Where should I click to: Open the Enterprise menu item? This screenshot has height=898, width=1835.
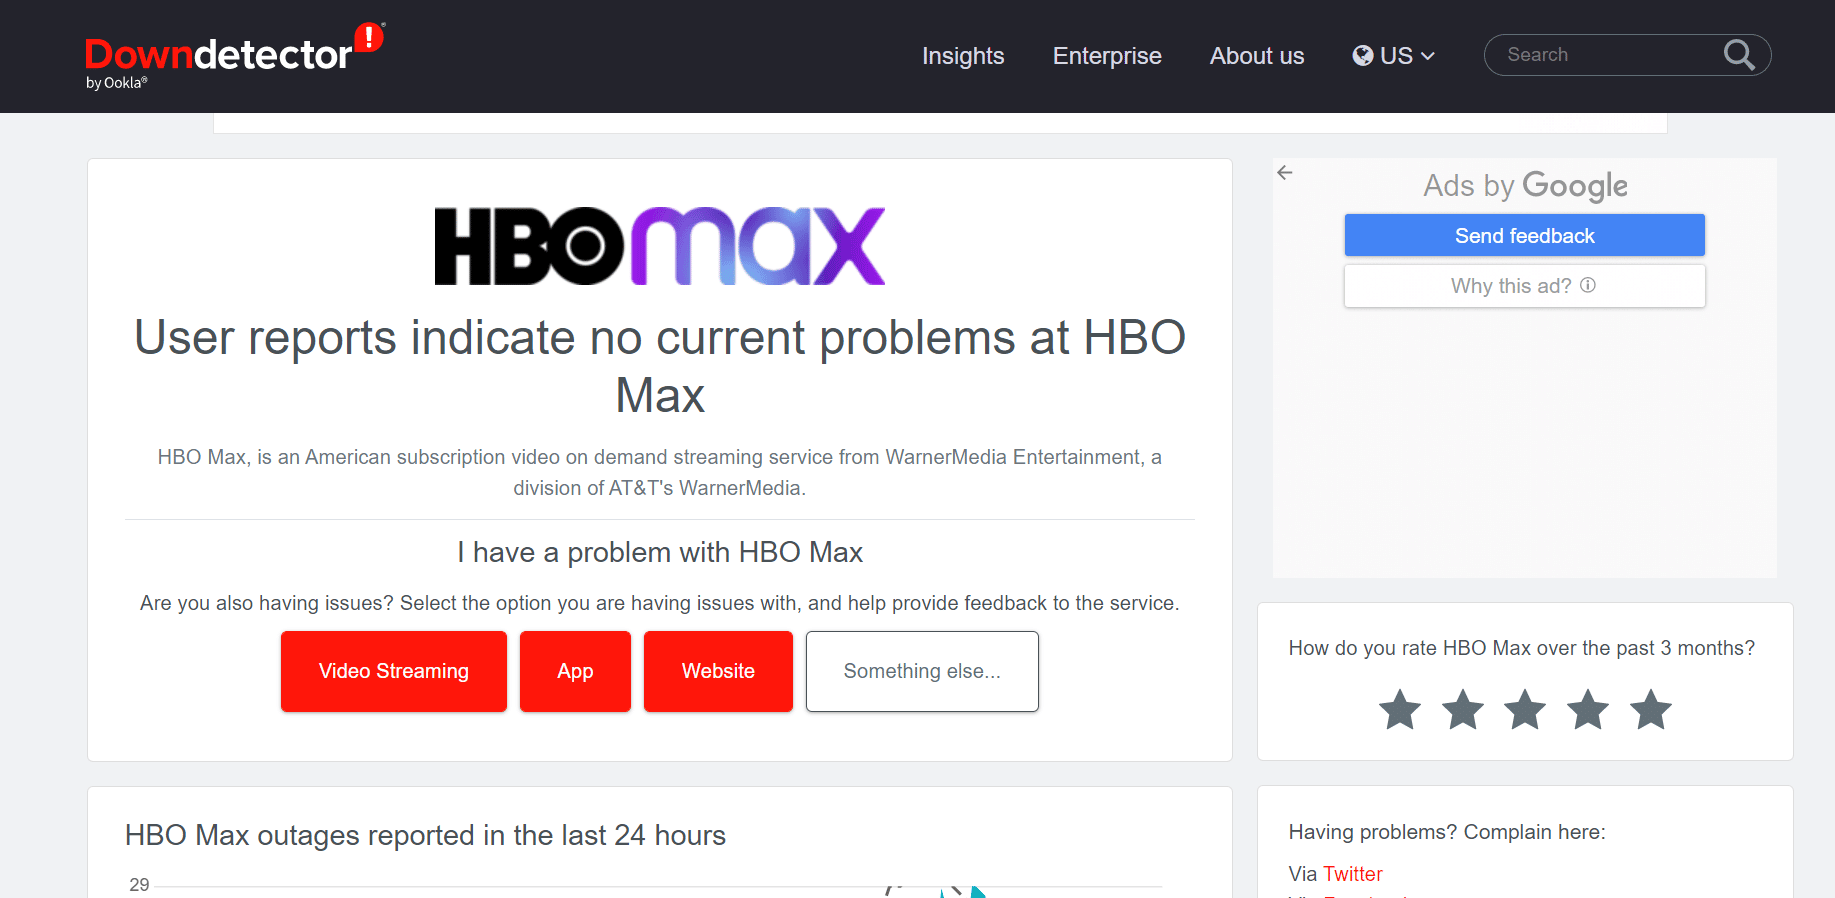pyautogui.click(x=1107, y=56)
